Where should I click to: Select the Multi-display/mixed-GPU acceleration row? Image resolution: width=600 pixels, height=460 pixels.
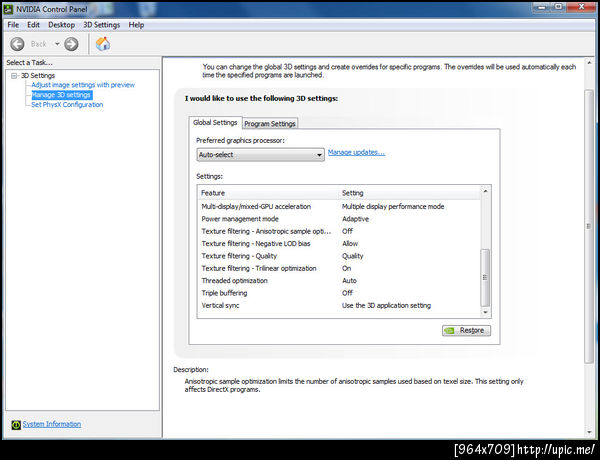tap(339, 207)
